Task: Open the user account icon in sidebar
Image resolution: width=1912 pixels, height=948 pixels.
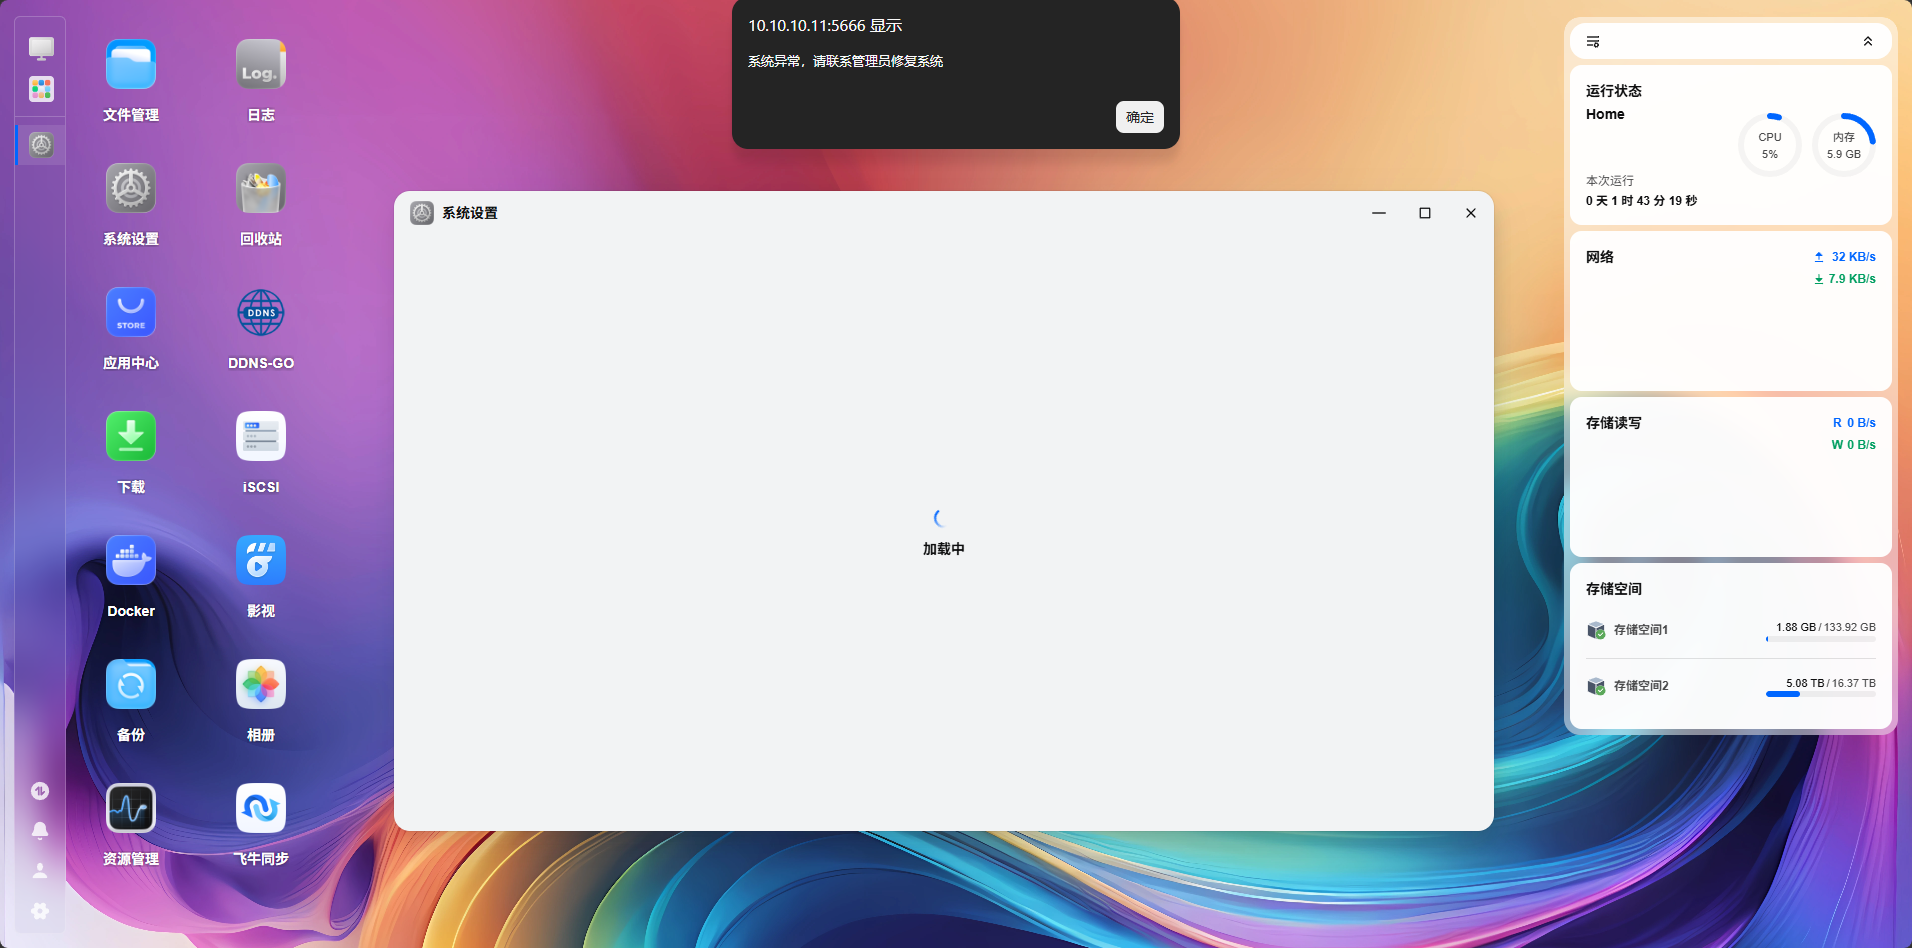Action: click(40, 871)
